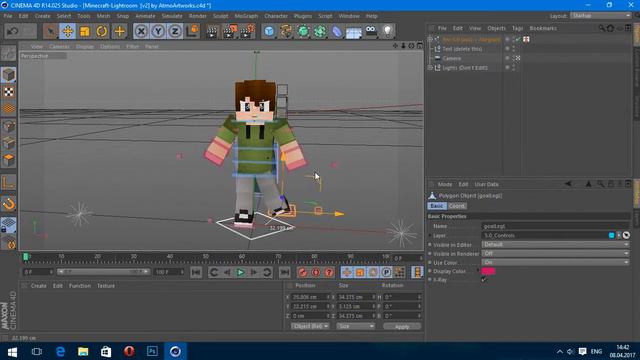Open the Size mode dropdown
This screenshot has height=360, width=640.
click(356, 326)
